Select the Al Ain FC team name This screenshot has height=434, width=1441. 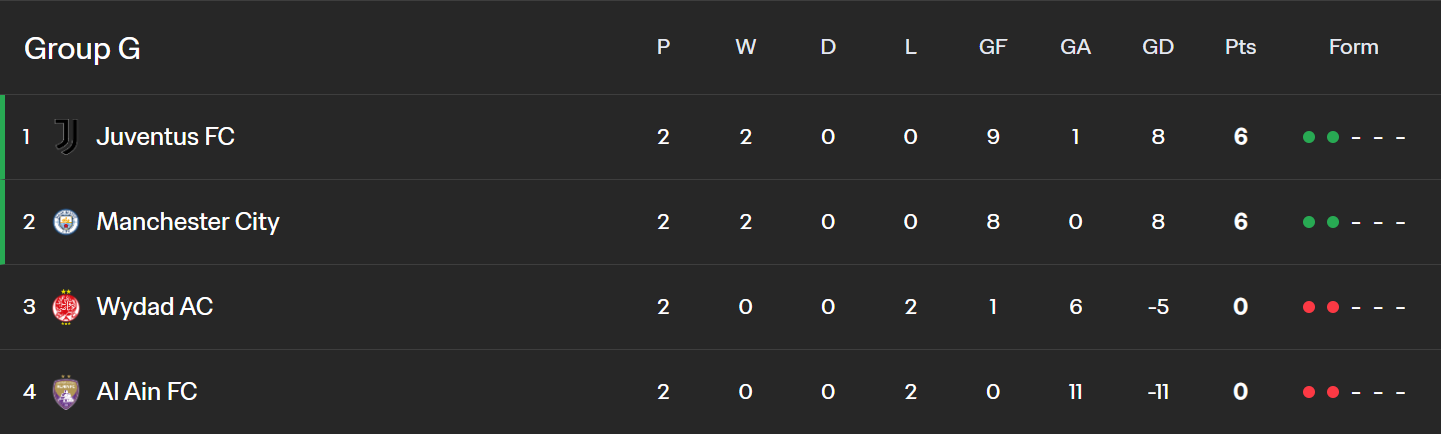[146, 392]
